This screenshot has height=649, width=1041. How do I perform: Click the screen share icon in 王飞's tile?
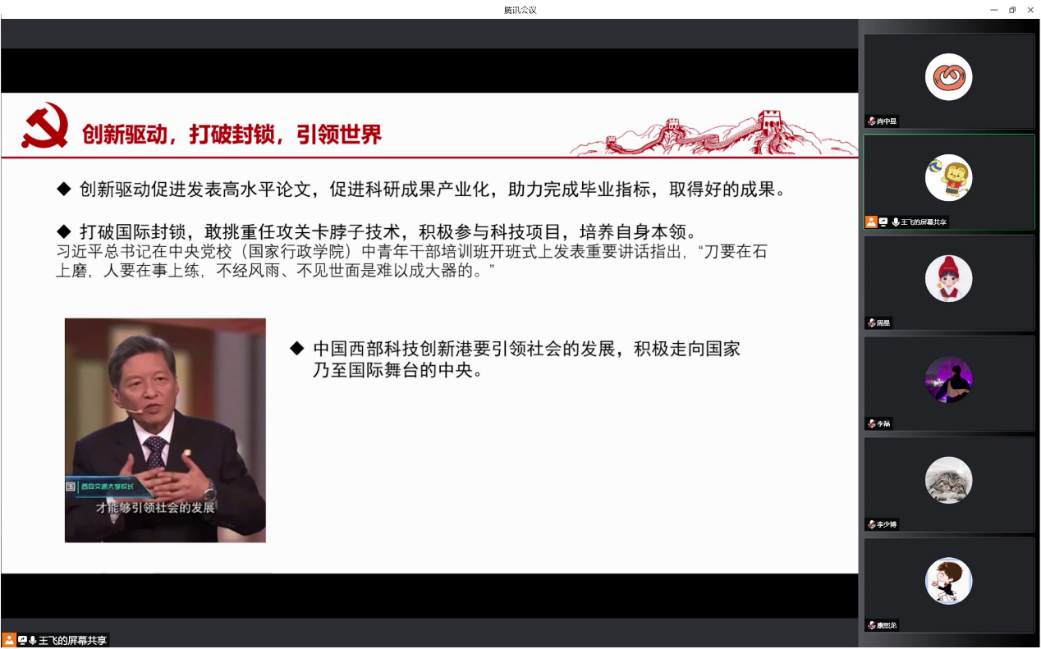(x=883, y=222)
